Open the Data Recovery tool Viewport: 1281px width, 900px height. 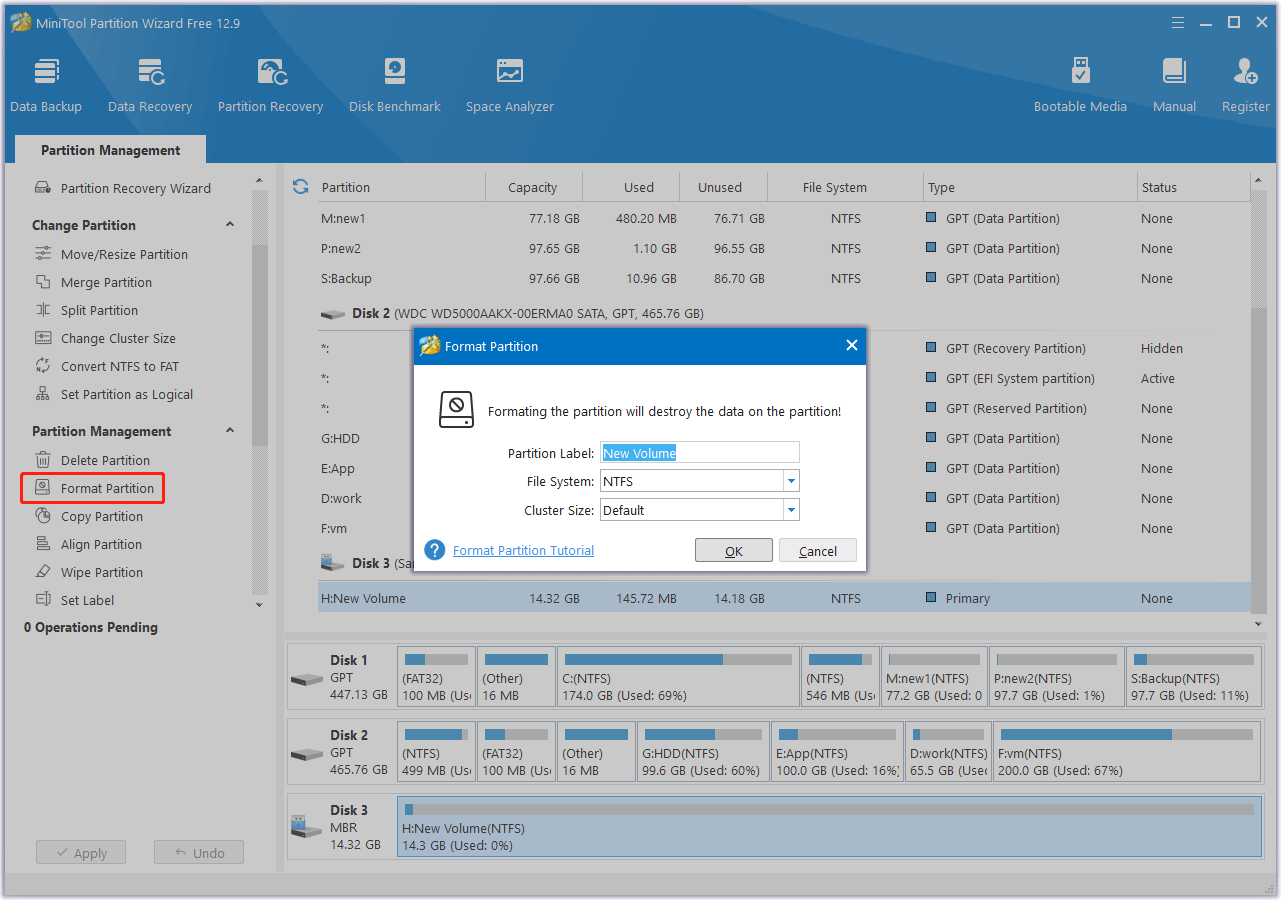point(149,82)
